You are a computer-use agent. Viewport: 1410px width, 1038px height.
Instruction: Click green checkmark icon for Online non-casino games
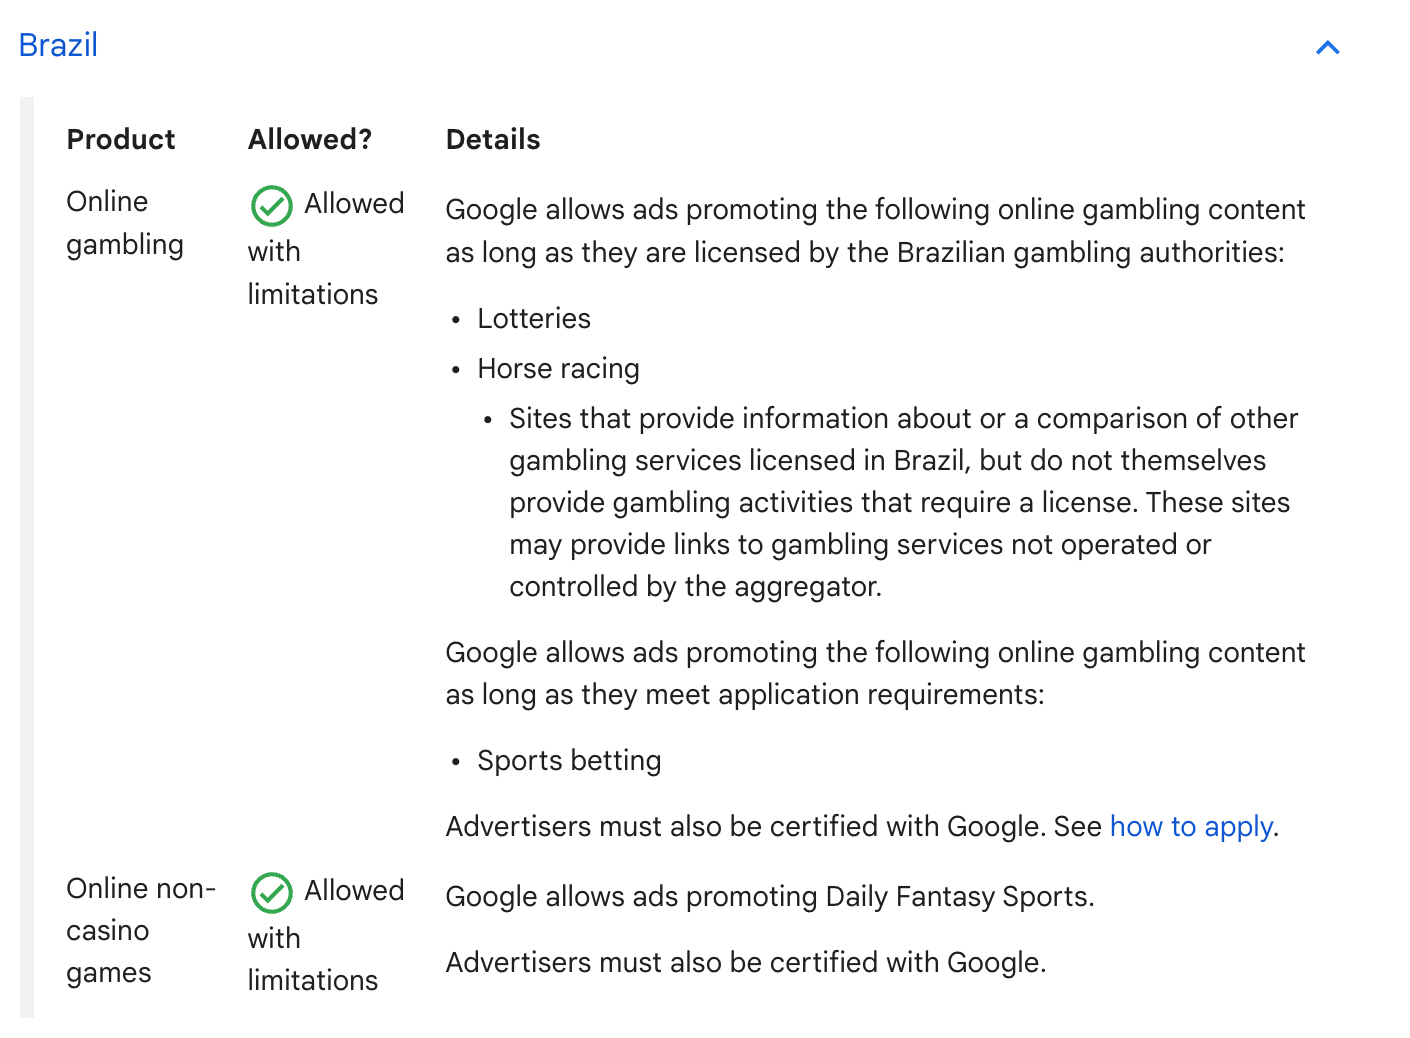click(x=271, y=893)
